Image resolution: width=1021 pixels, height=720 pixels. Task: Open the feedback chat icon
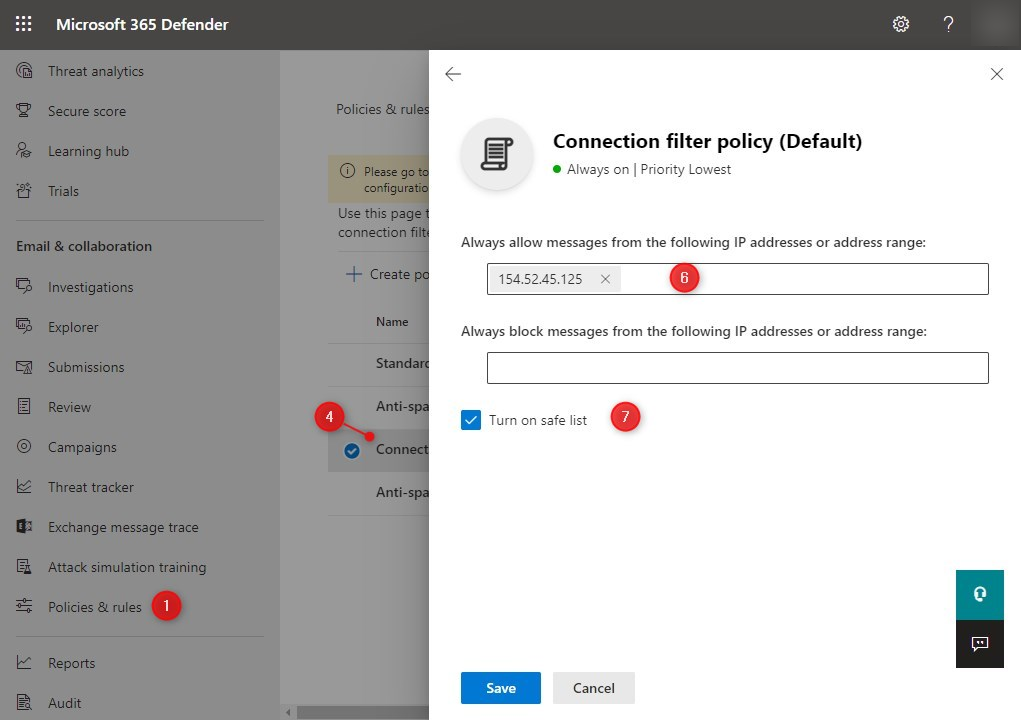980,644
